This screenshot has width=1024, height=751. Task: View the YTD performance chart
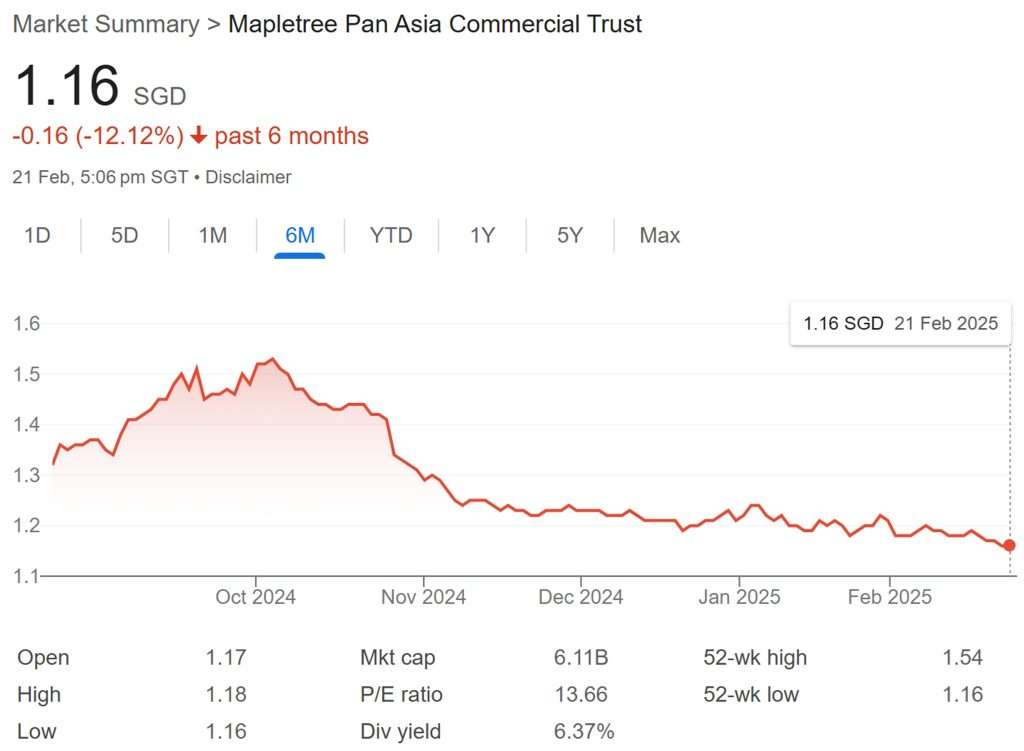[390, 235]
